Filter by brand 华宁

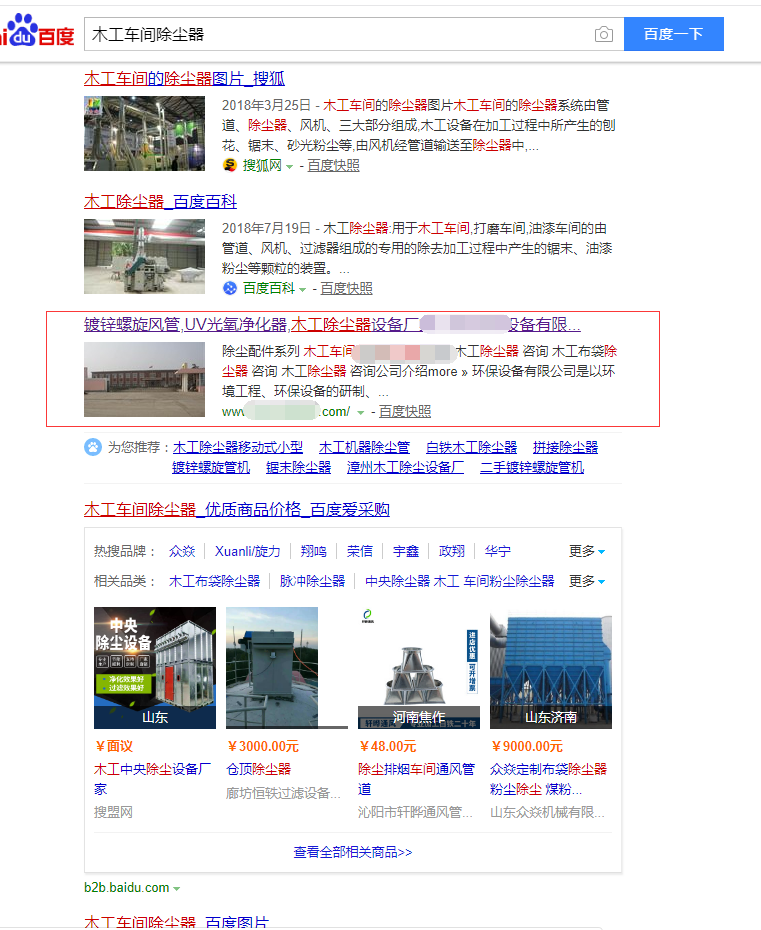coord(498,551)
